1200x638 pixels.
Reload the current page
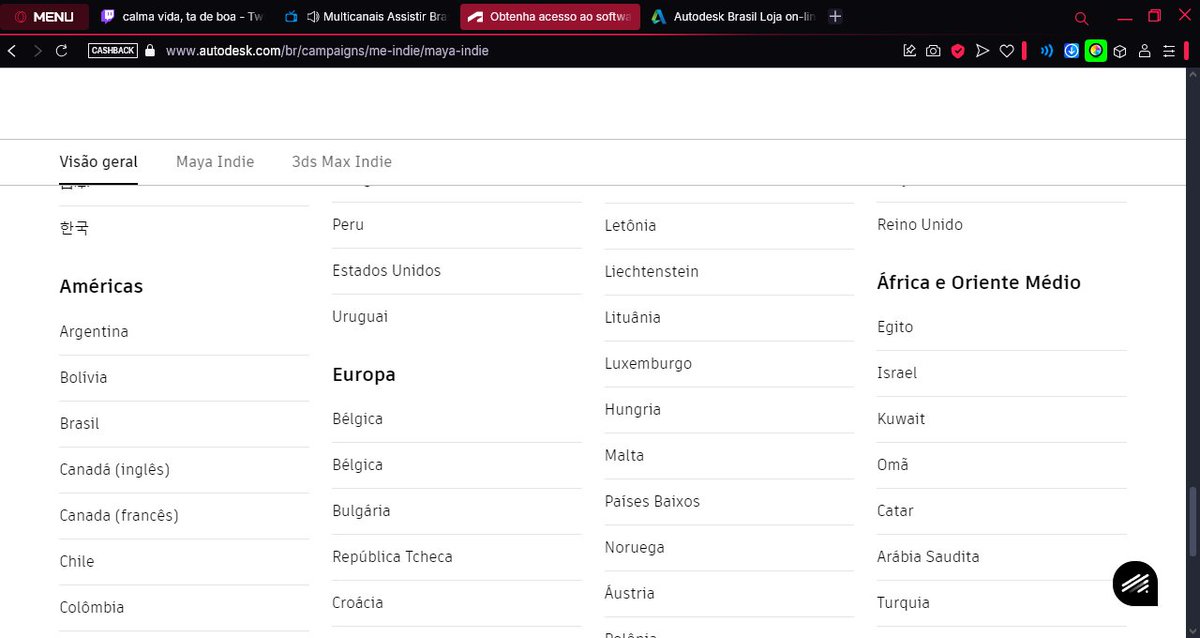coord(62,50)
